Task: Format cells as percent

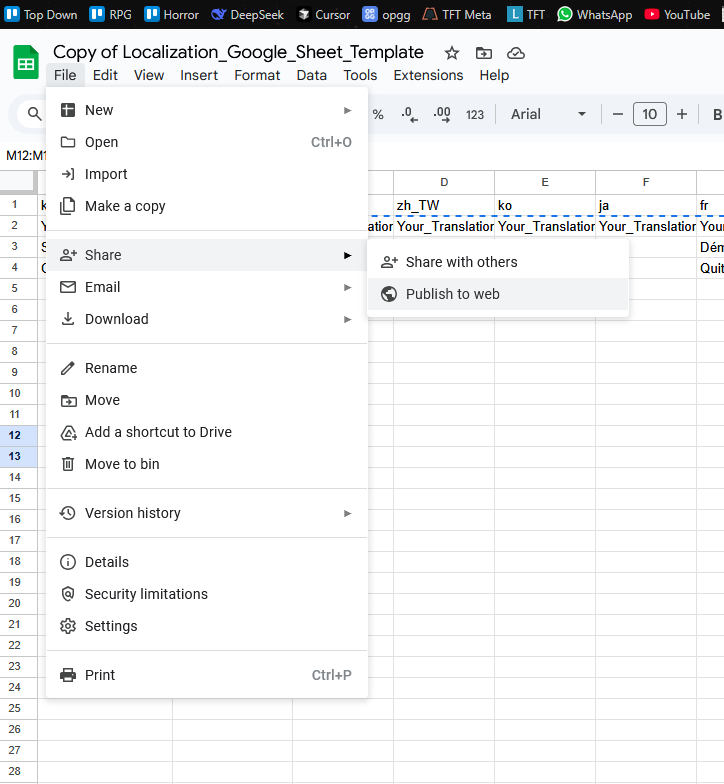Action: point(378,114)
